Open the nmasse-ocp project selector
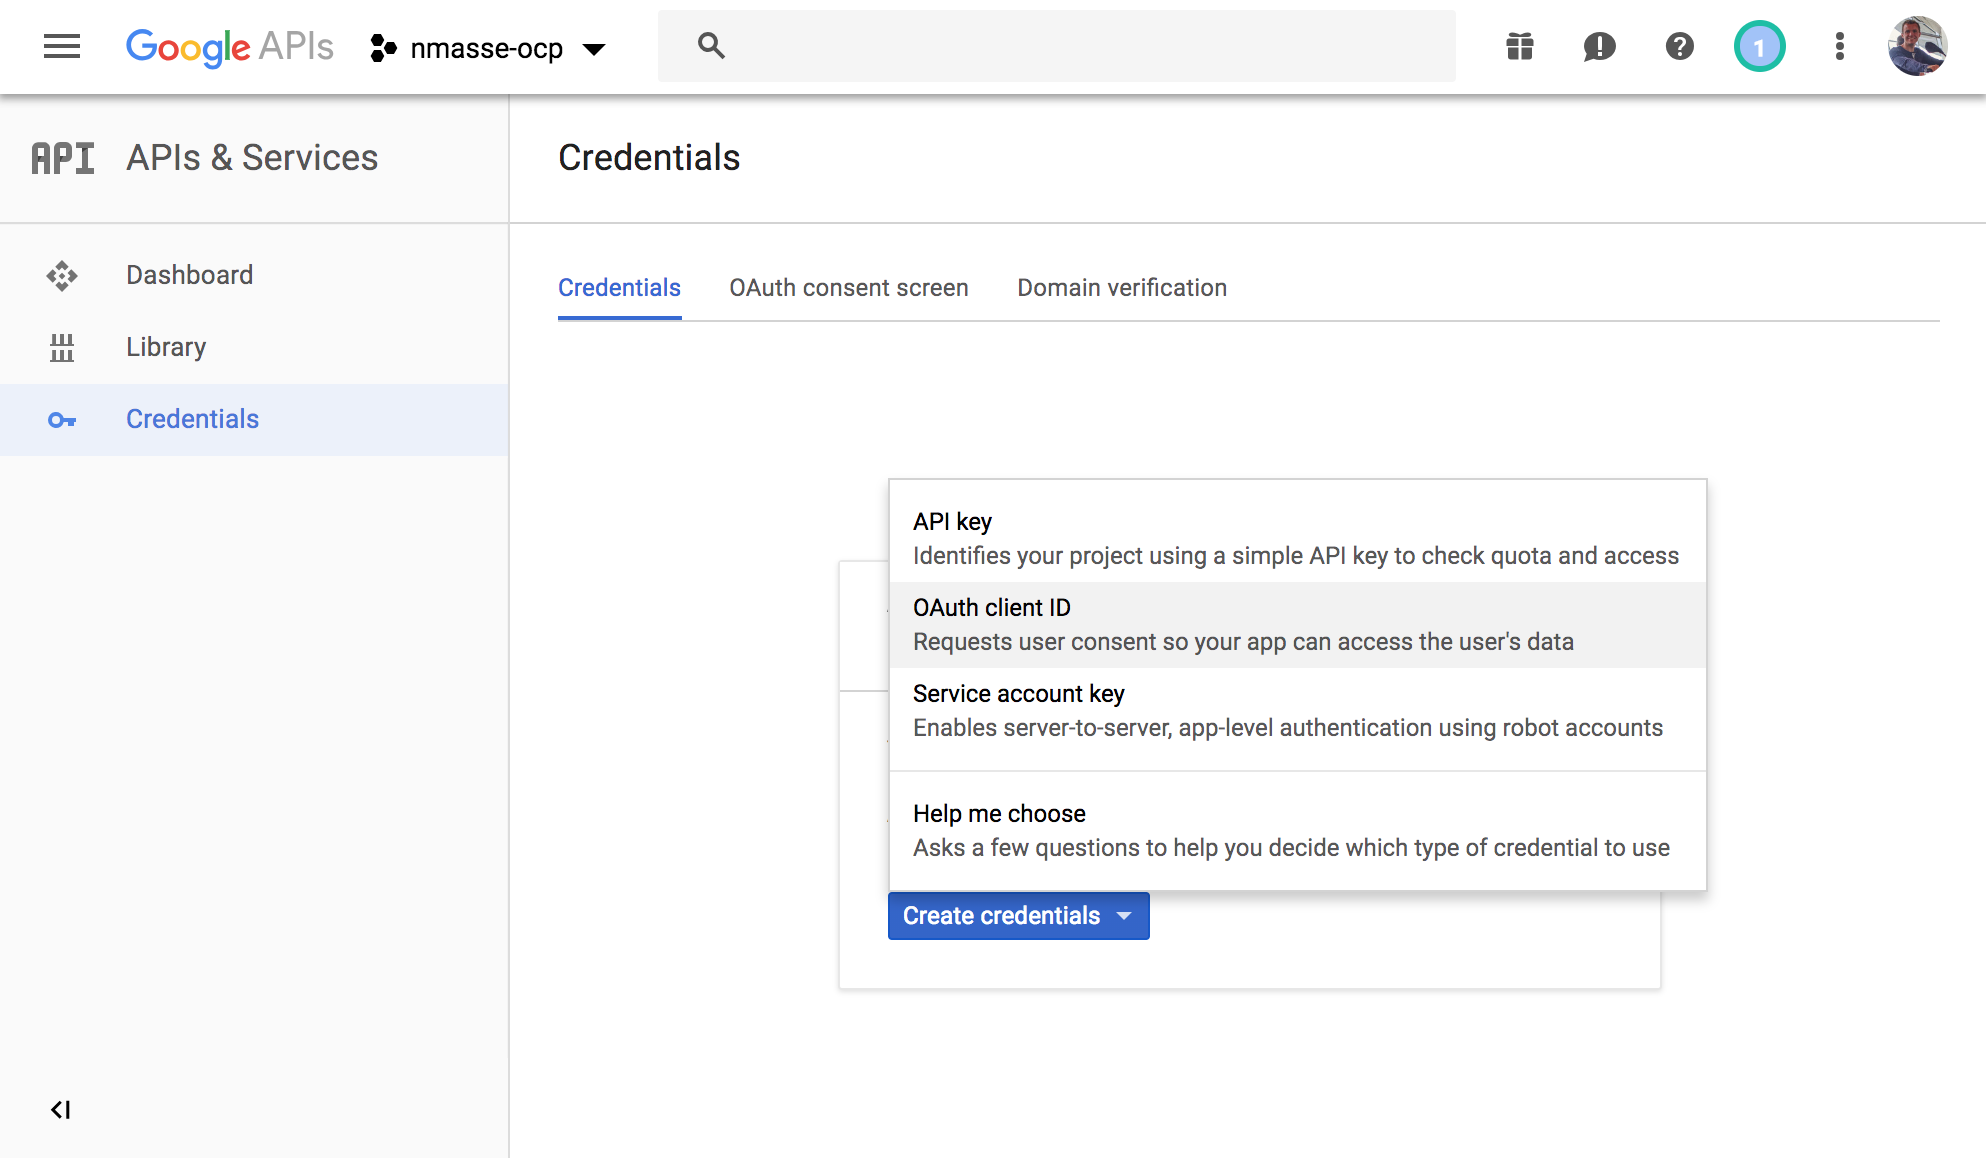Viewport: 1986px width, 1158px height. click(x=487, y=47)
